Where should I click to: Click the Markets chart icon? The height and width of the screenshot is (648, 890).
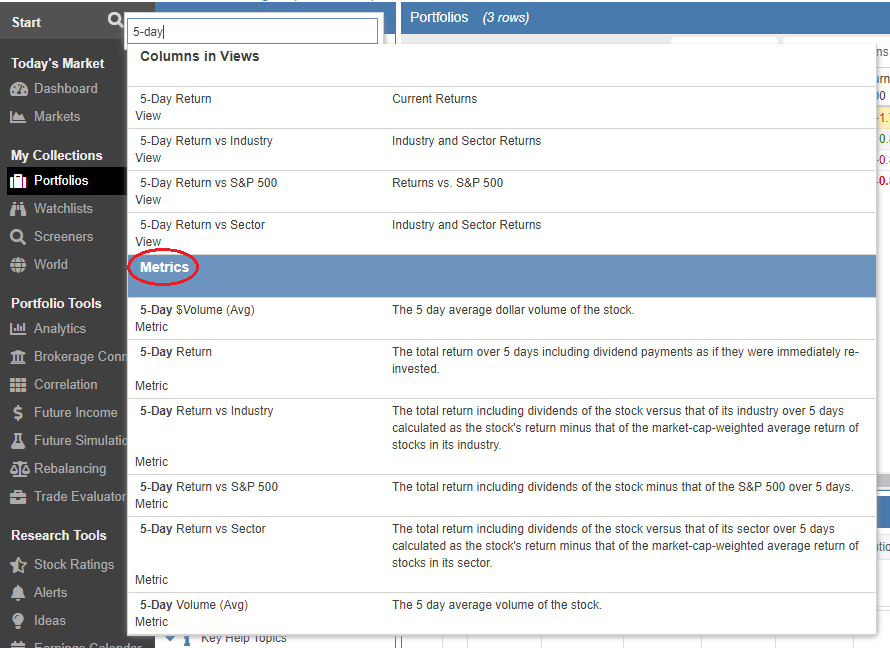[18, 117]
